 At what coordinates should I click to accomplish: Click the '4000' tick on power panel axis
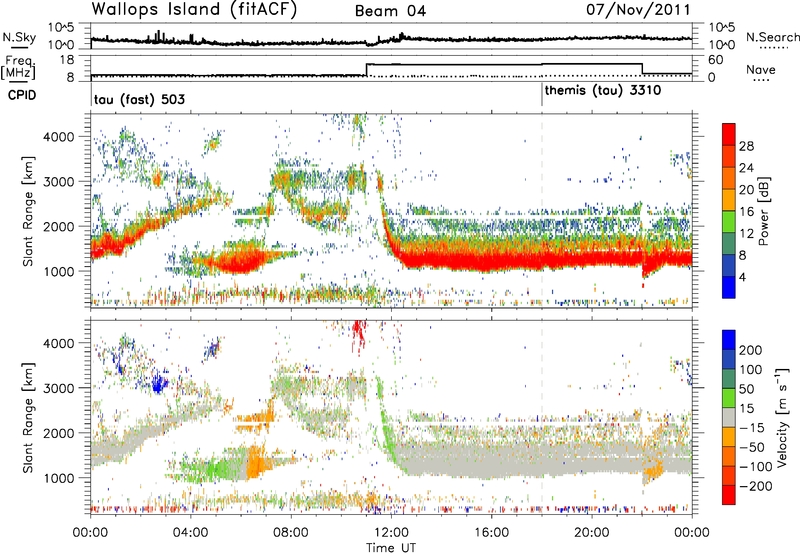tap(58, 137)
